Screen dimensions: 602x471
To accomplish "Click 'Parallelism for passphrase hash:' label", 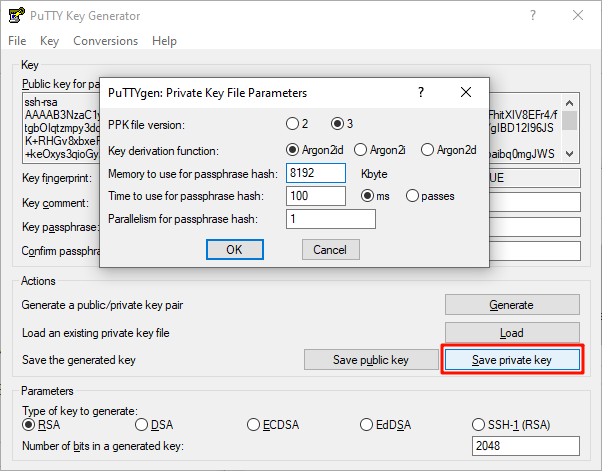I will point(183,219).
